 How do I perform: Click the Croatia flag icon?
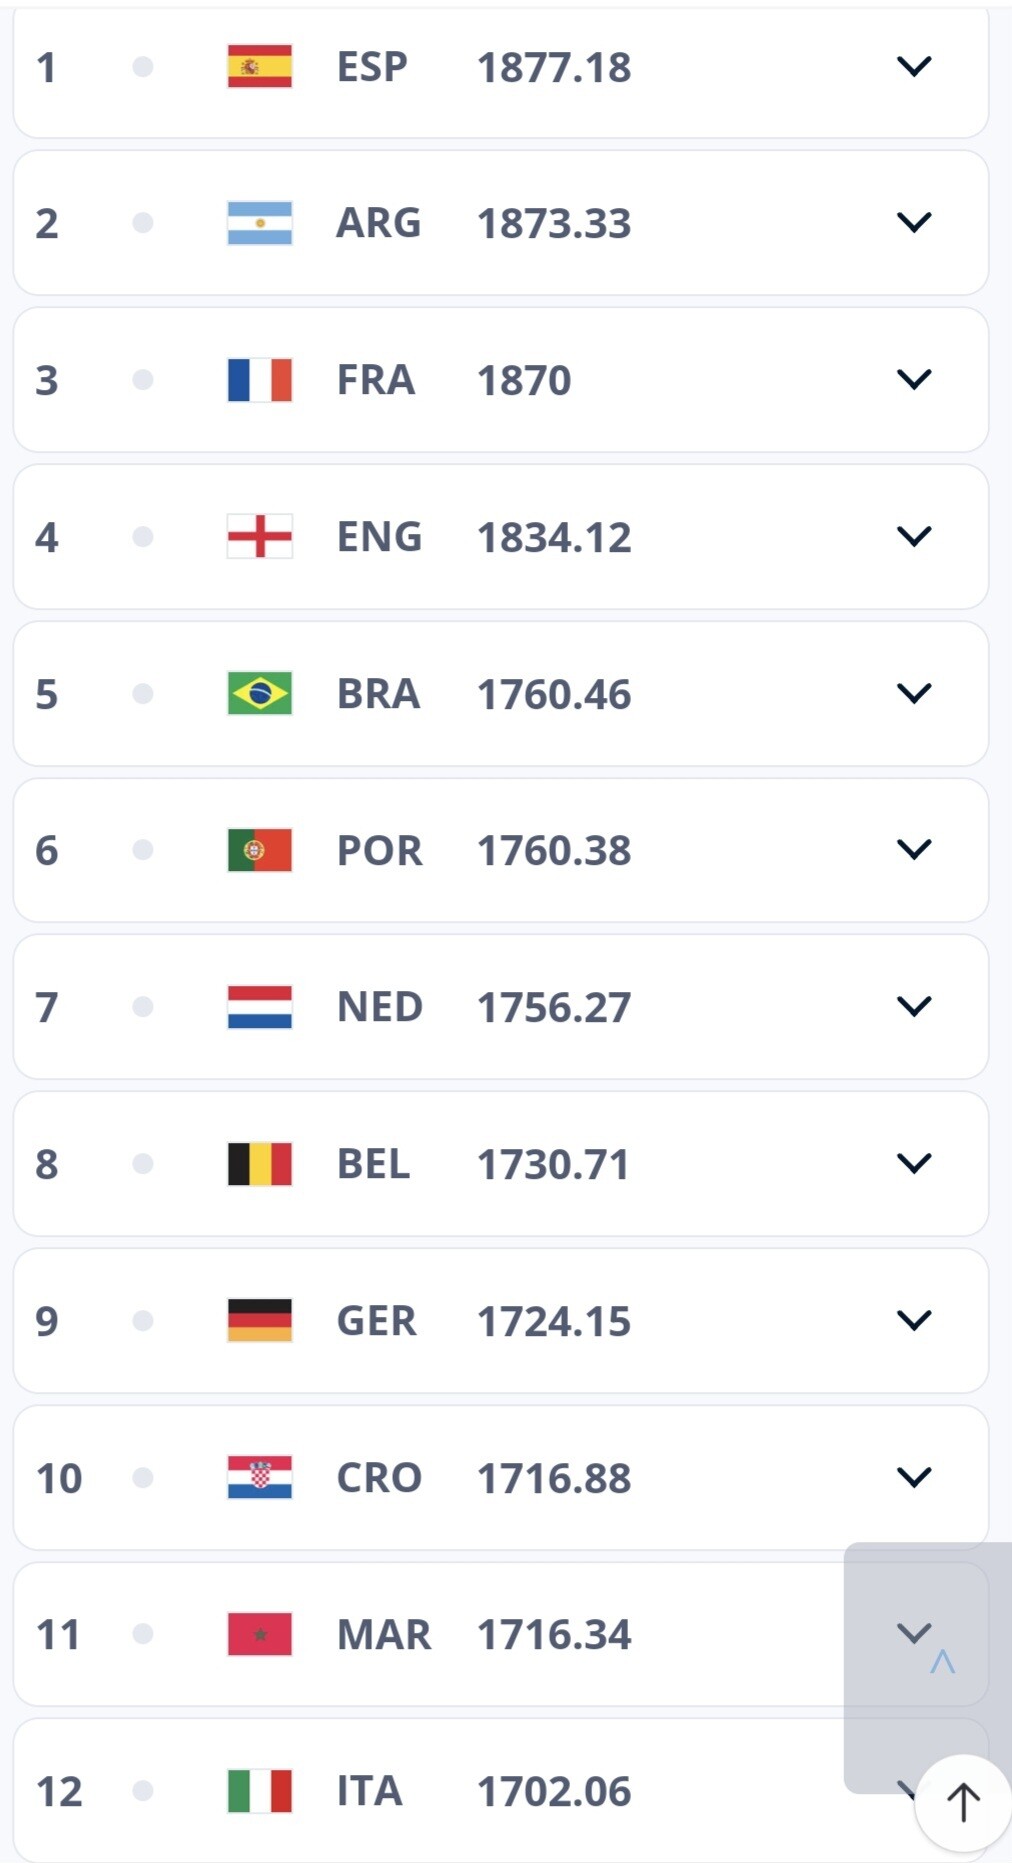pyautogui.click(x=259, y=1477)
